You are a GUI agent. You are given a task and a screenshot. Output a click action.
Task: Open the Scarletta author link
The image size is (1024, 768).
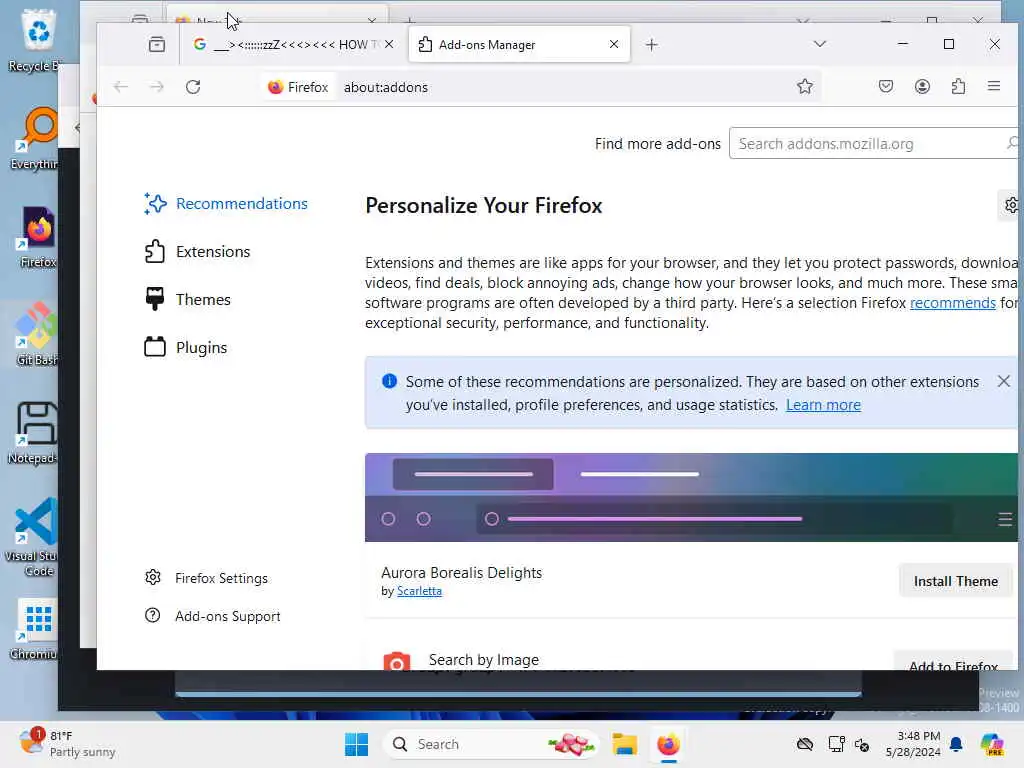click(419, 591)
